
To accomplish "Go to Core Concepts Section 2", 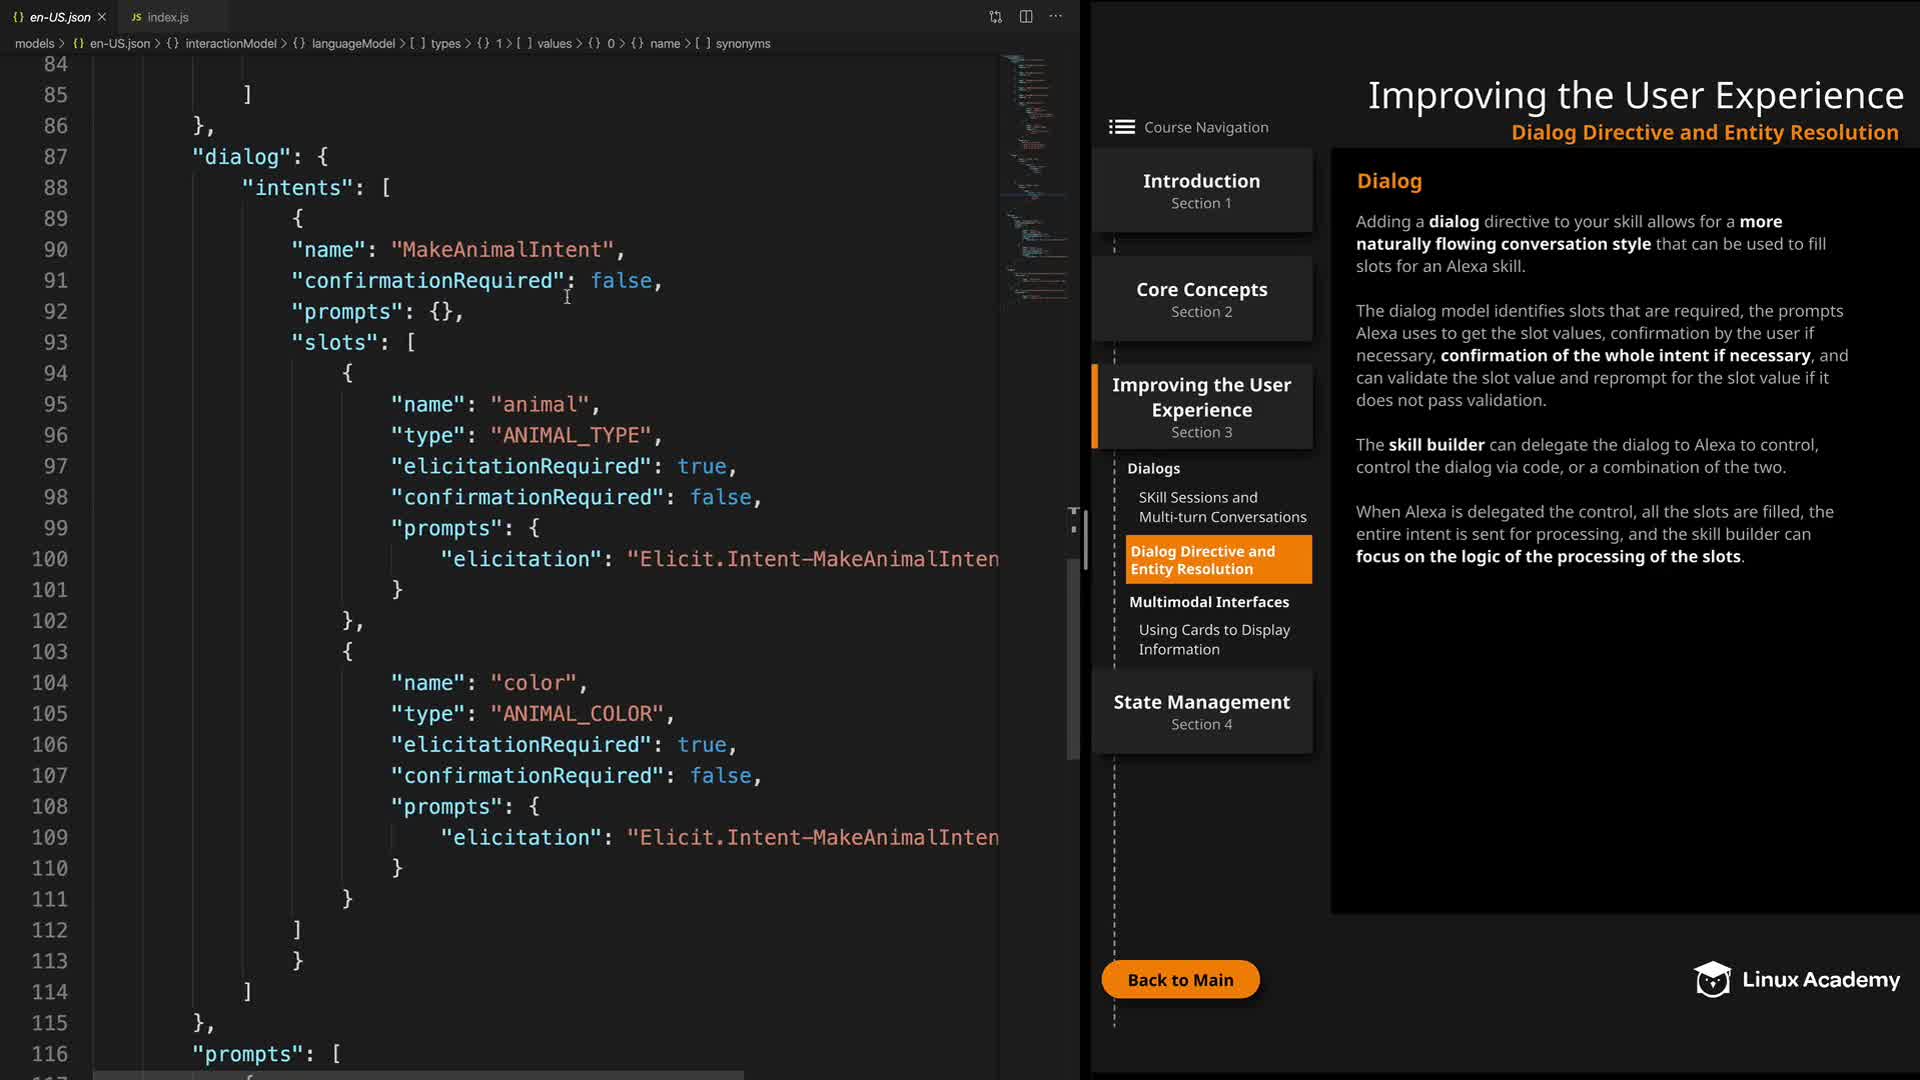I will click(1201, 299).
